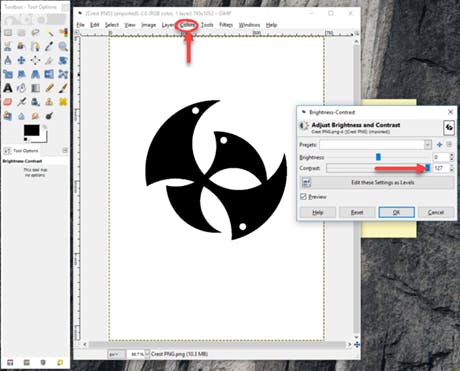Select the Pencil tool

[x=49, y=88]
